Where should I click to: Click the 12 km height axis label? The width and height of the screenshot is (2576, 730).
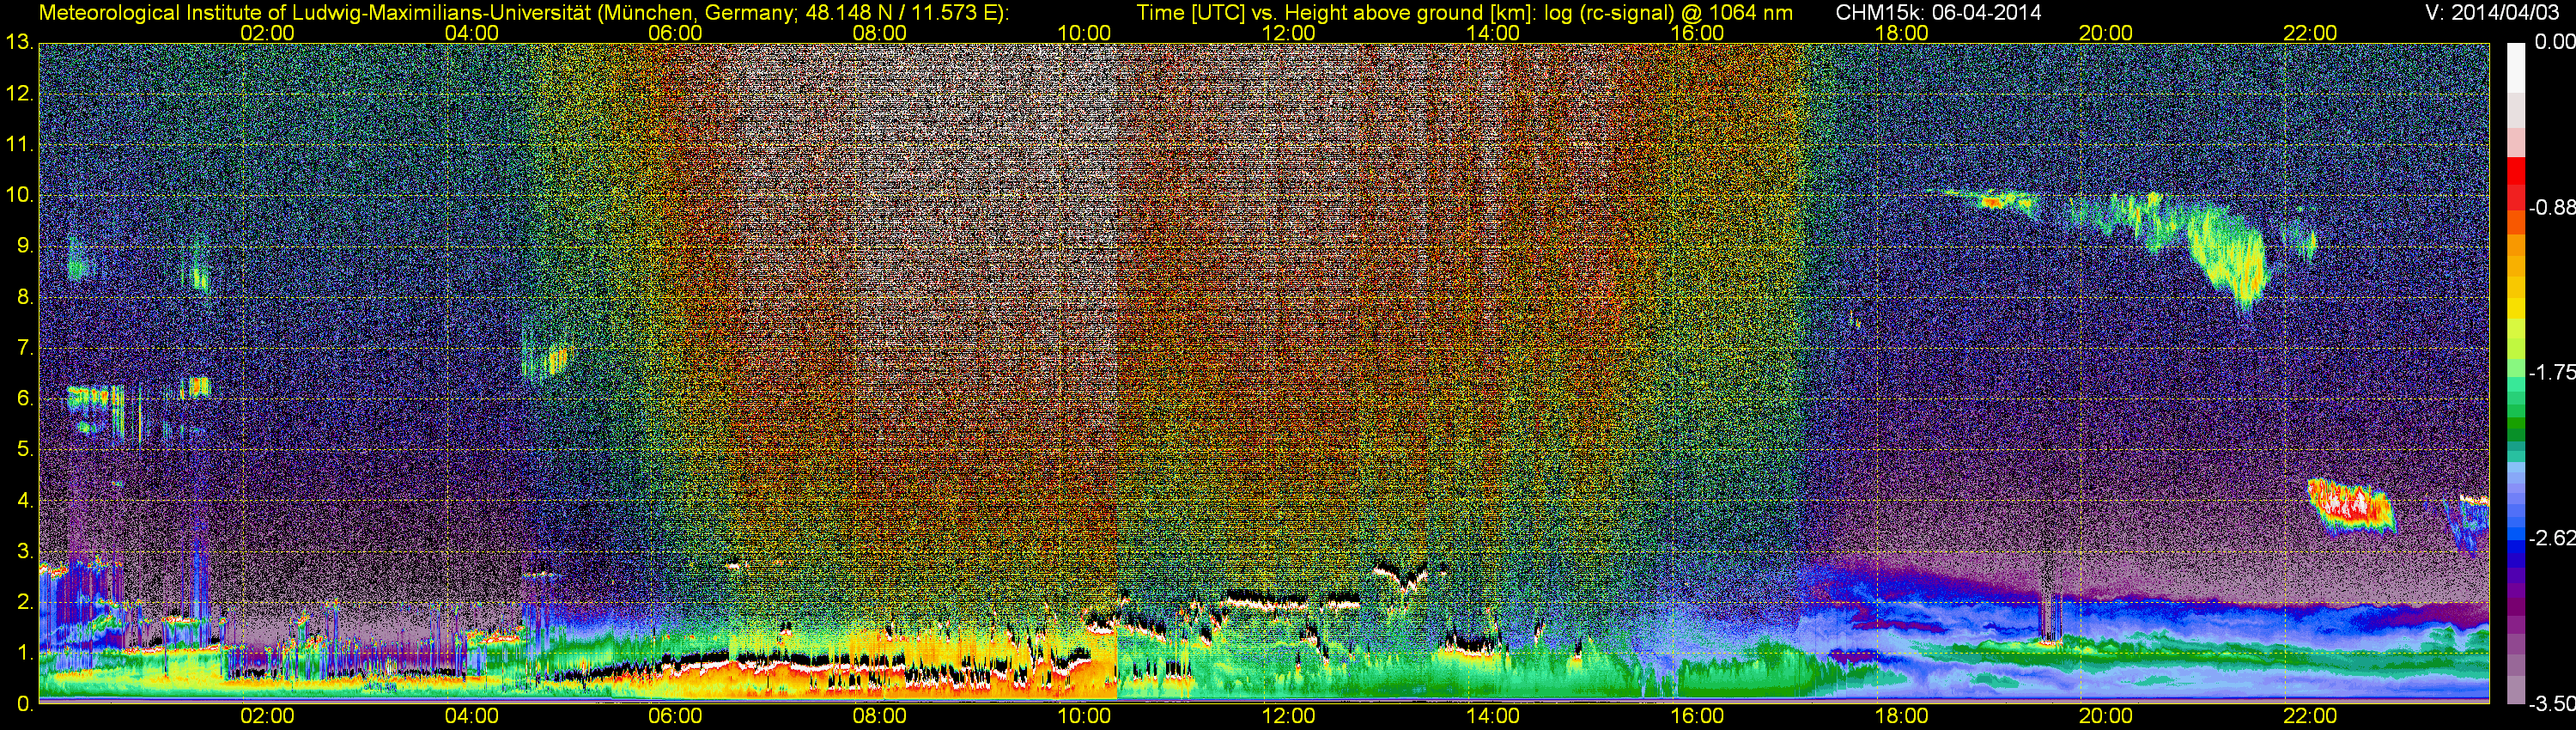[19, 94]
